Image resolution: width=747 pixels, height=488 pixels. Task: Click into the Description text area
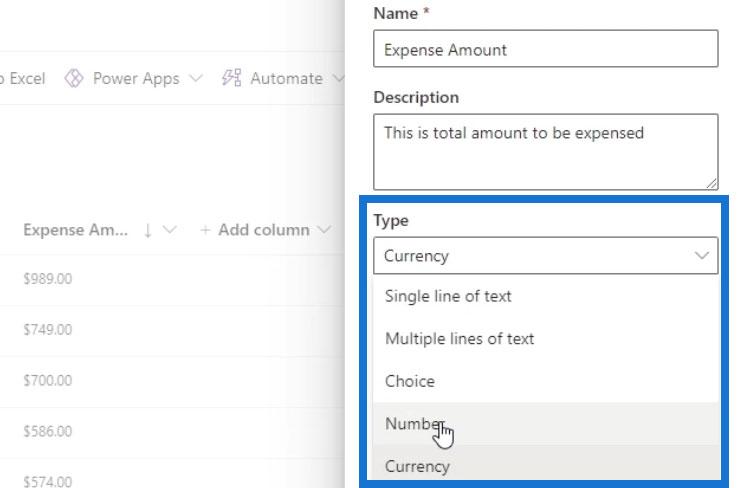point(545,152)
